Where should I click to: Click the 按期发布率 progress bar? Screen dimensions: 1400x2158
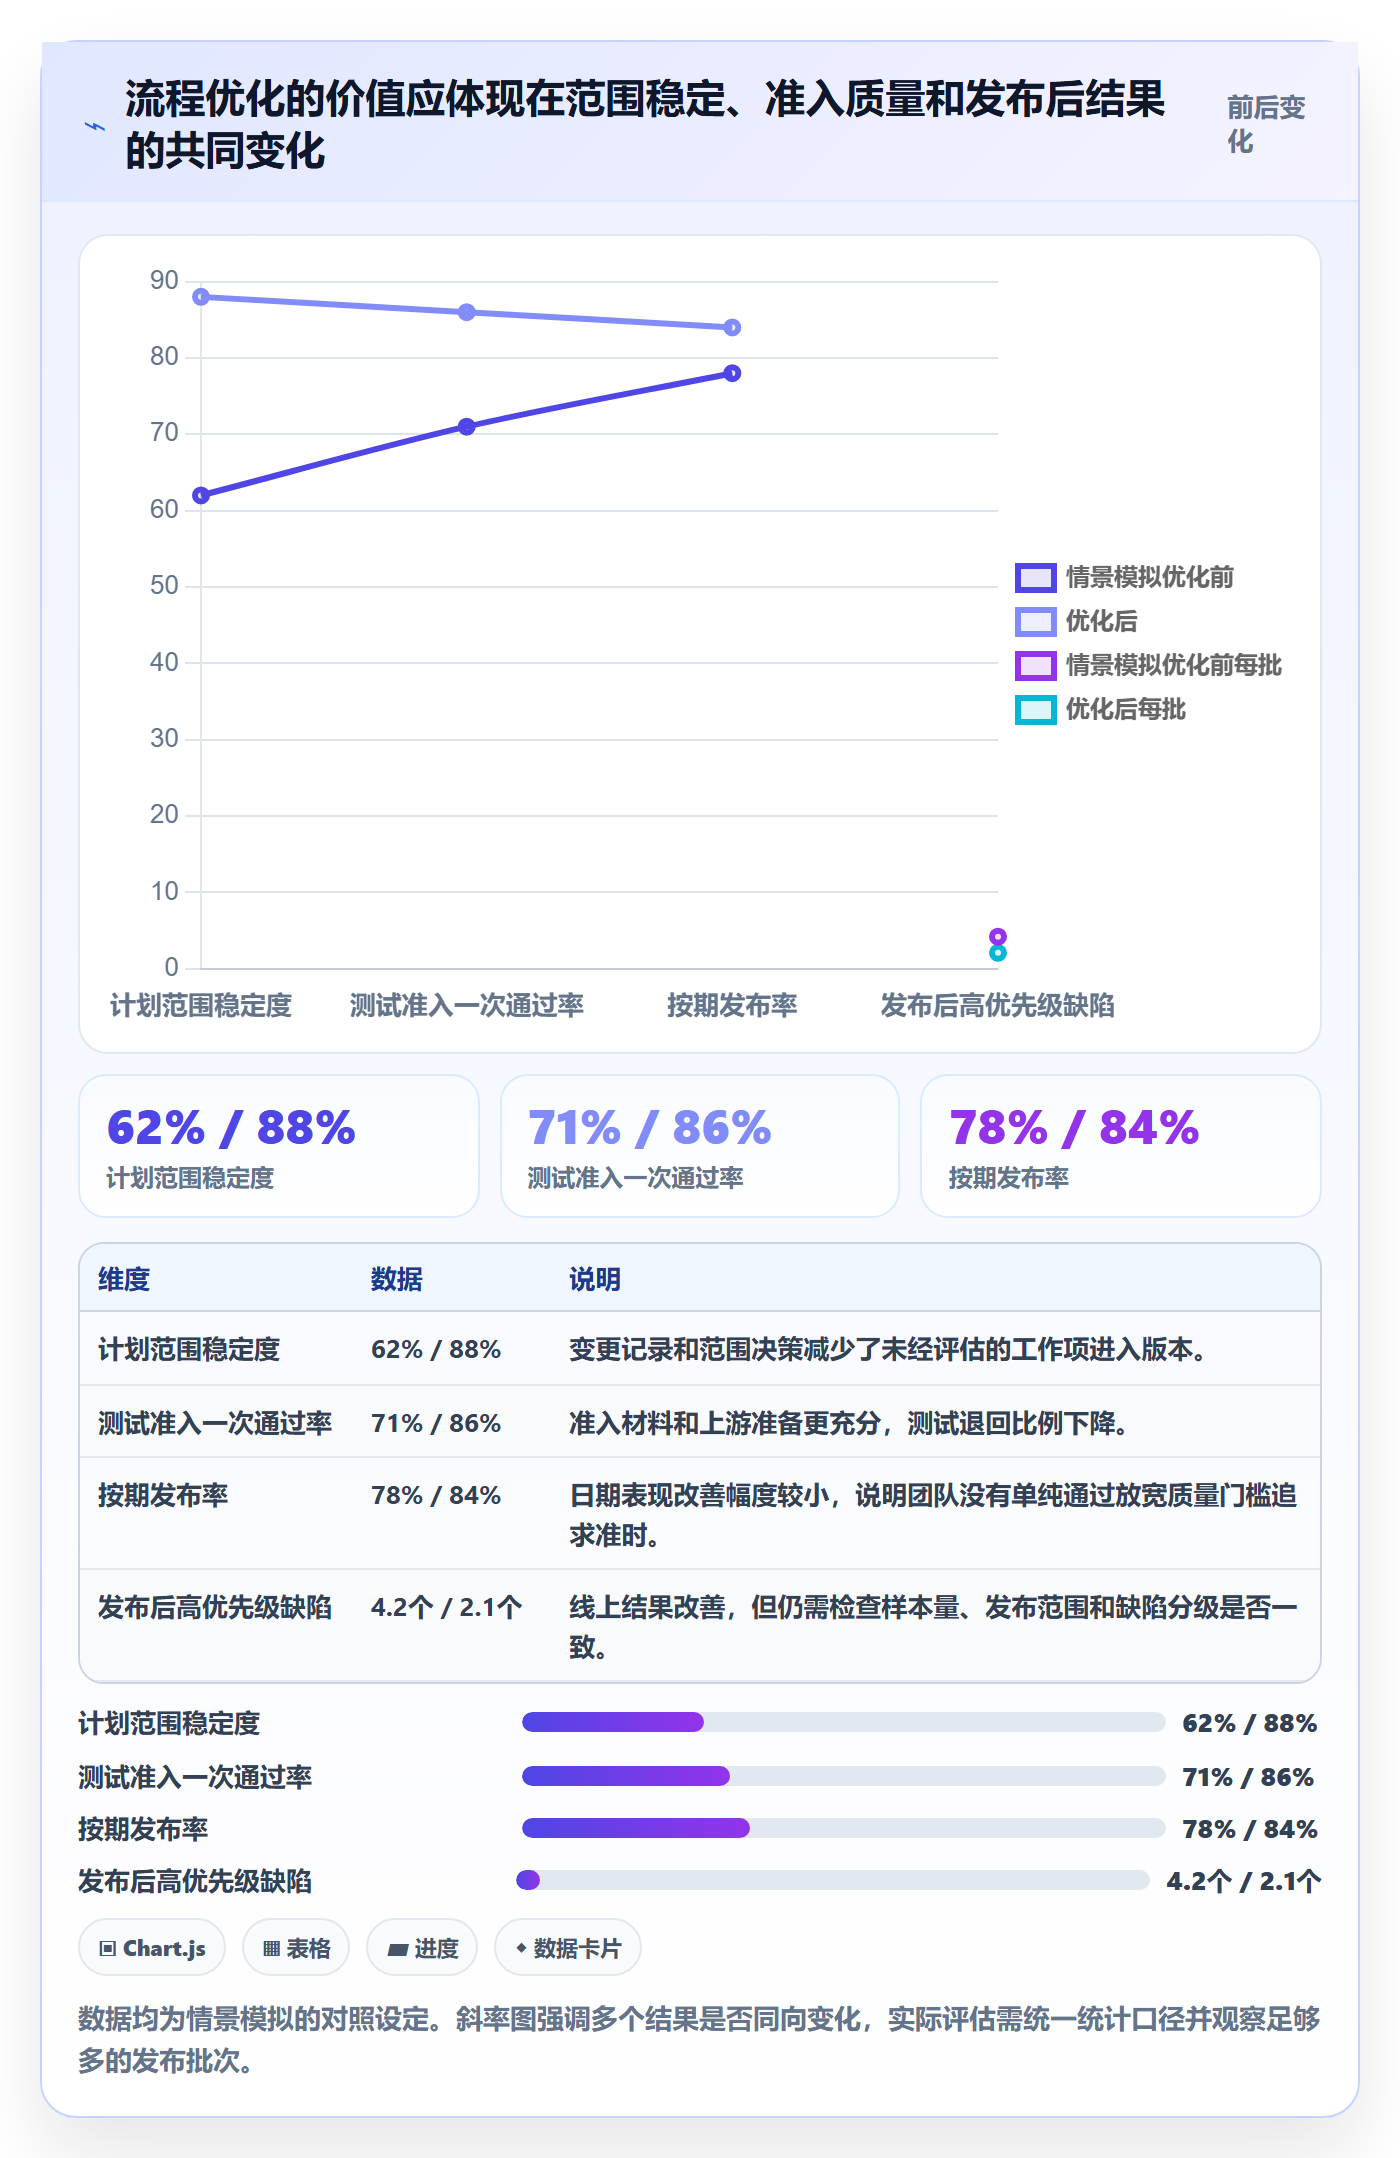click(844, 1828)
